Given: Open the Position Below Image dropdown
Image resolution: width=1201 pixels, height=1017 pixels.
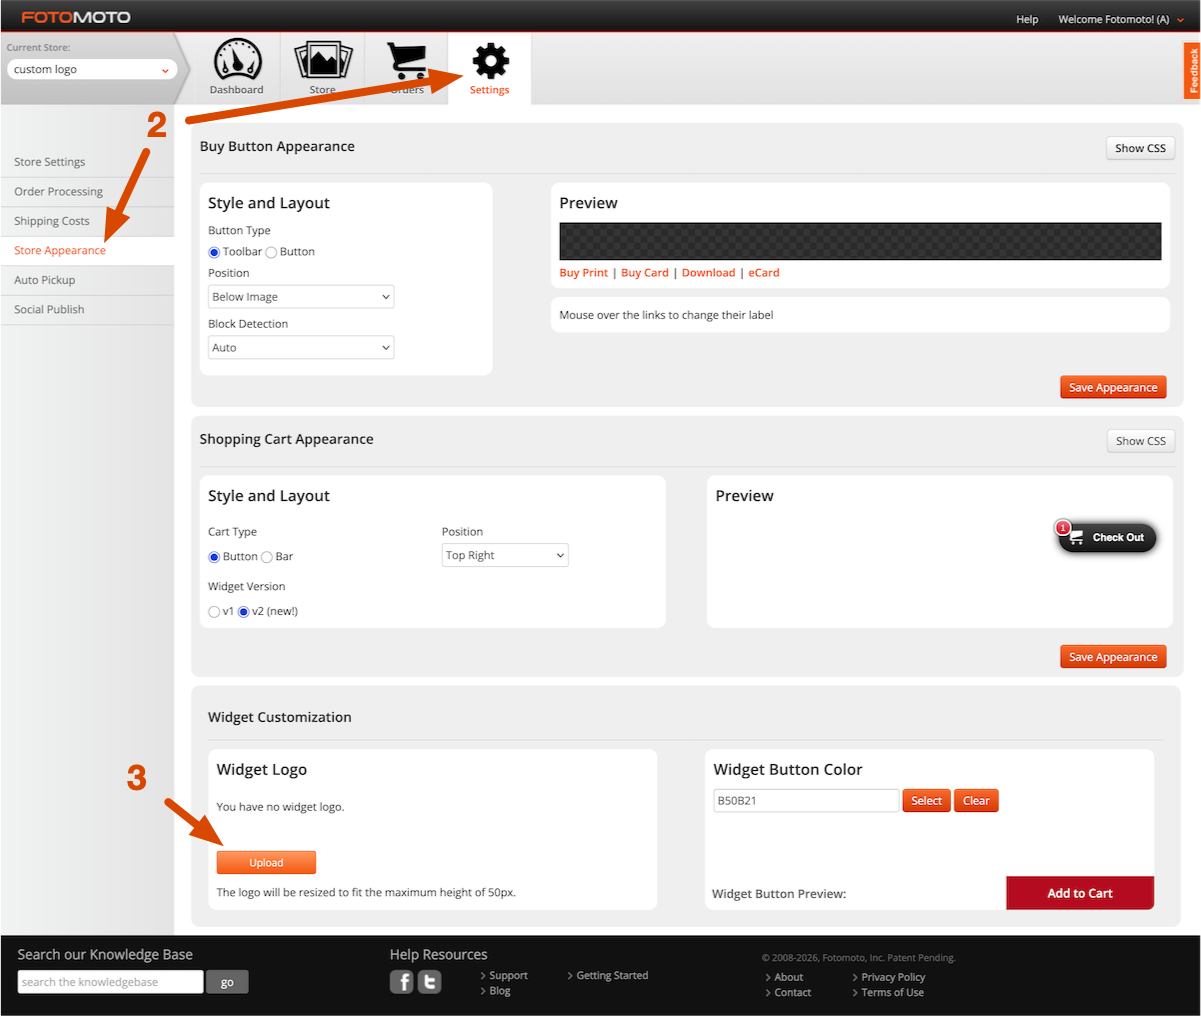Looking at the screenshot, I should 301,297.
